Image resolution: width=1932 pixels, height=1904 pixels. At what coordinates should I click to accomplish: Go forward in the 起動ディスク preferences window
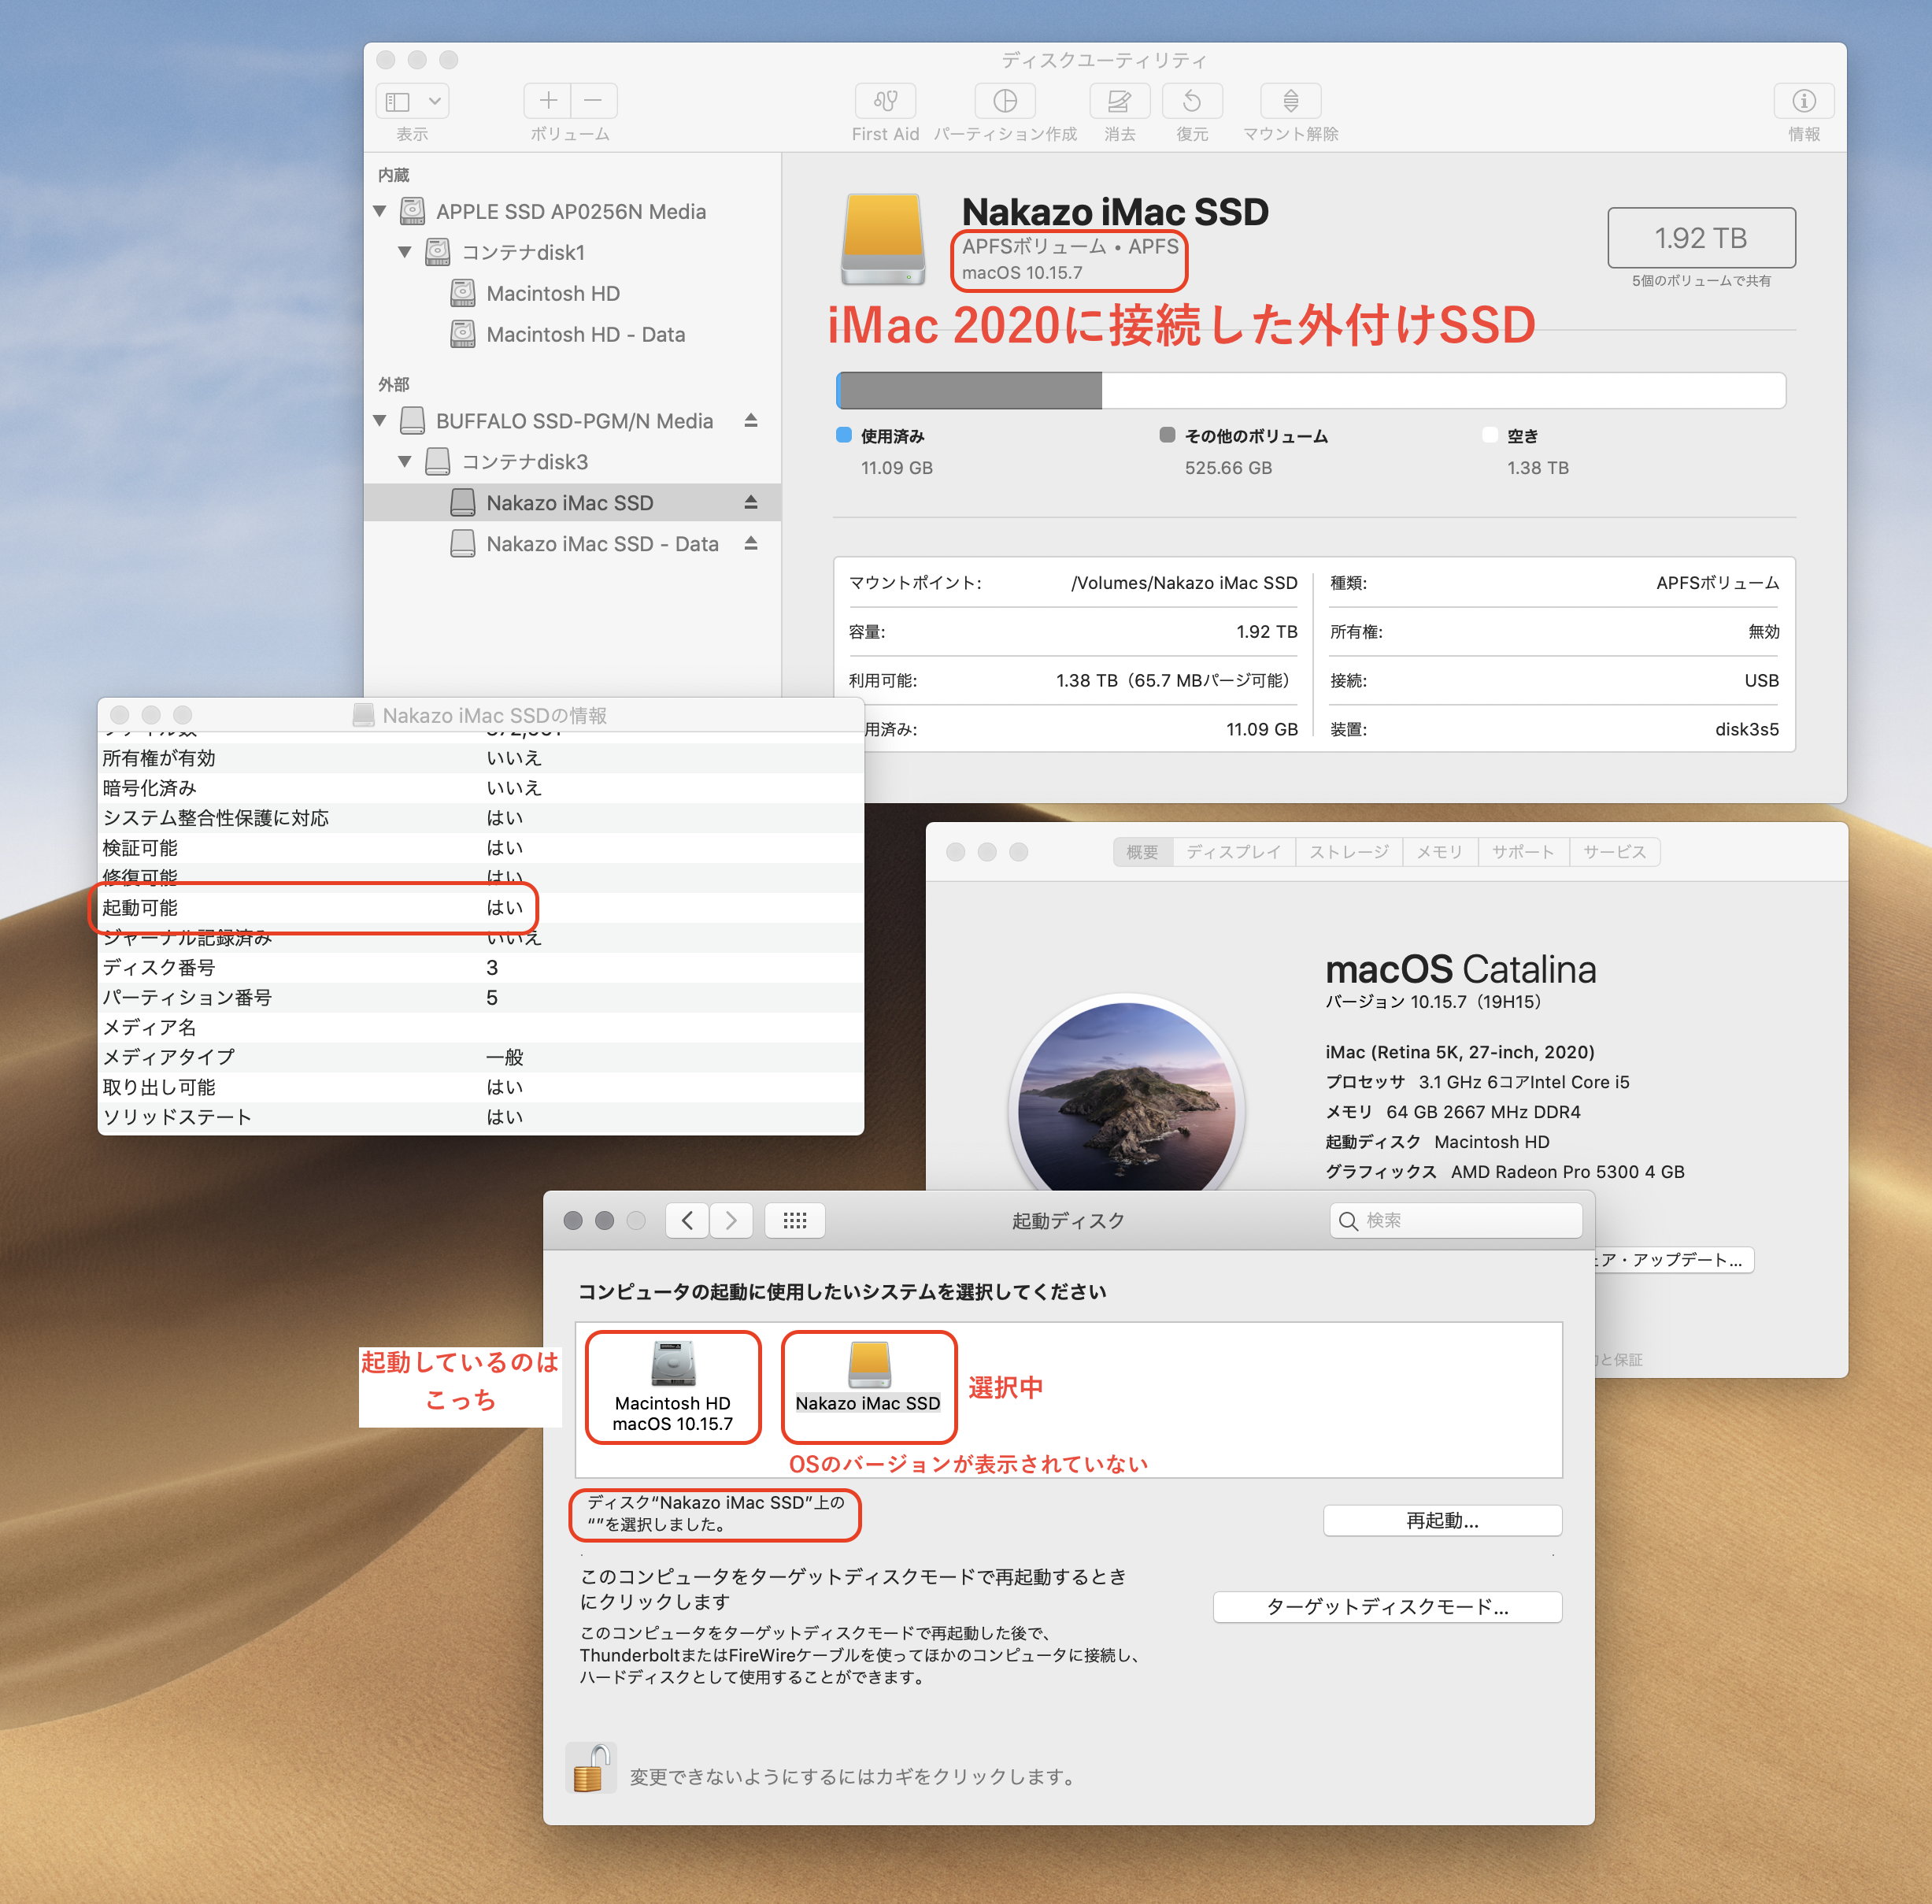(731, 1221)
